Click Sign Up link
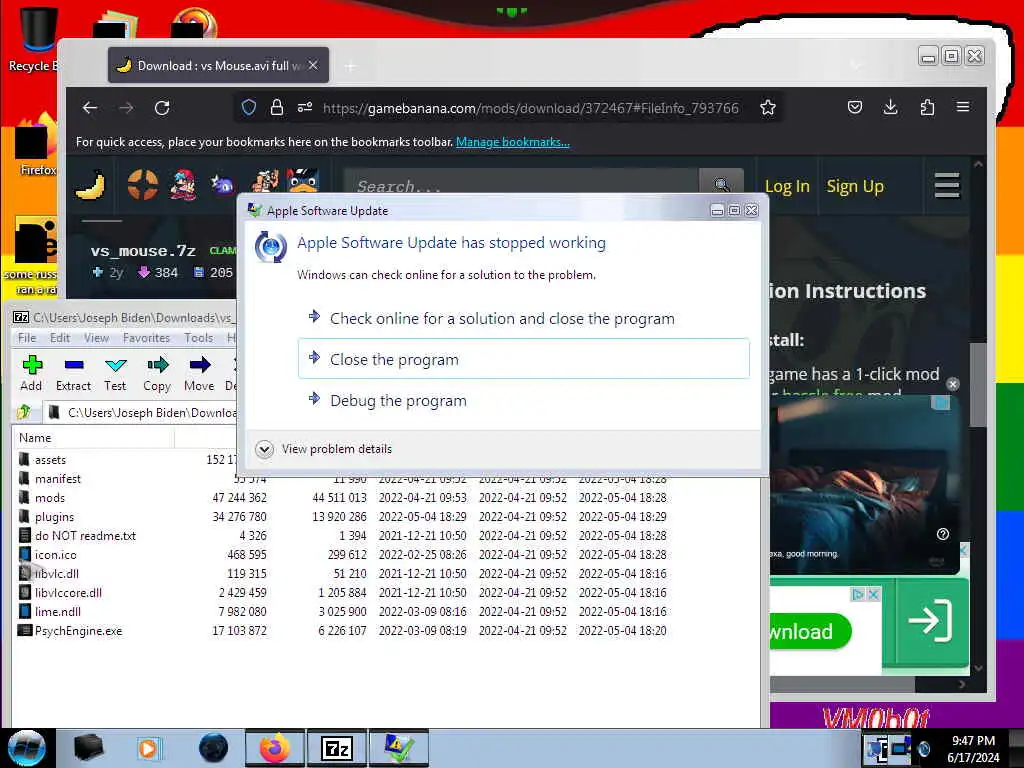This screenshot has width=1024, height=768. coord(855,187)
